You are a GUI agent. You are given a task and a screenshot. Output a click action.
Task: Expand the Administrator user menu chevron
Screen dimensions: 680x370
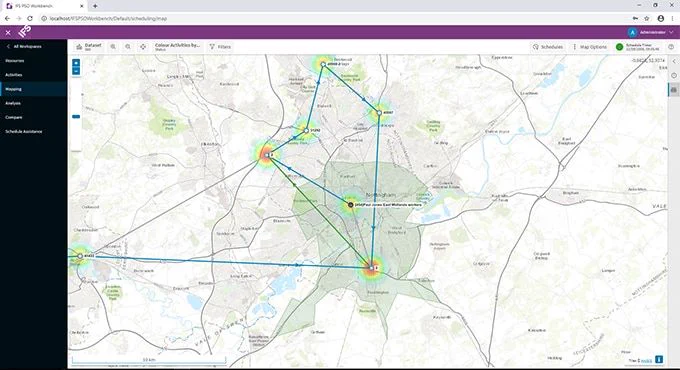pyautogui.click(x=671, y=33)
